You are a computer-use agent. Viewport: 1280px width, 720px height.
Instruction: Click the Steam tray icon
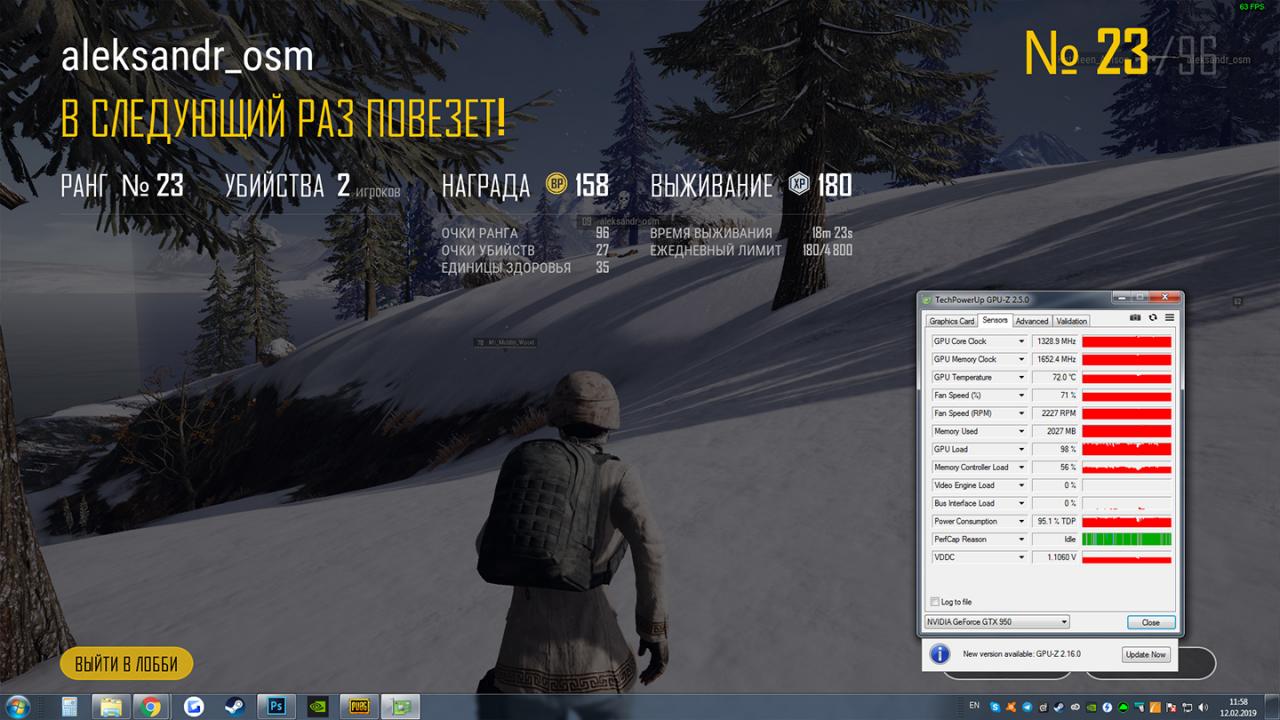[x=1059, y=707]
